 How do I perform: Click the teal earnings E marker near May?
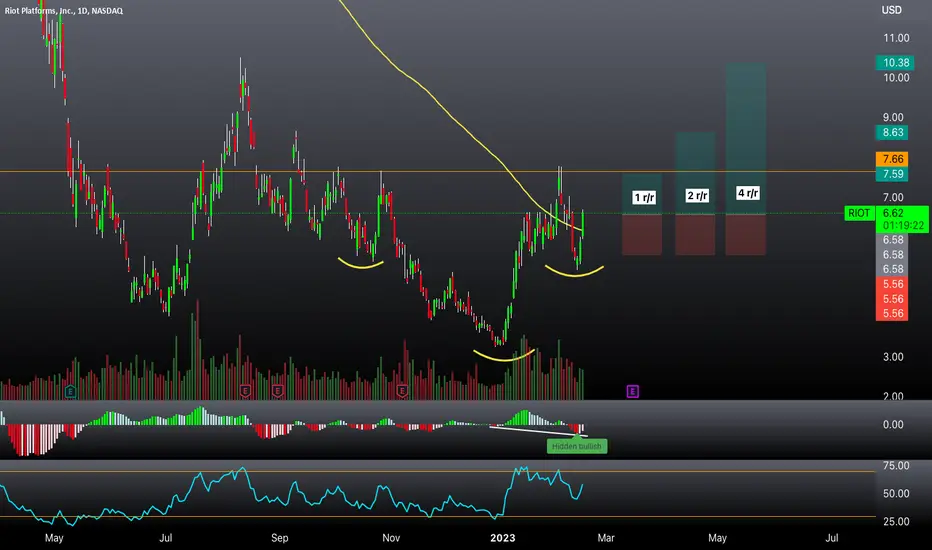71,391
